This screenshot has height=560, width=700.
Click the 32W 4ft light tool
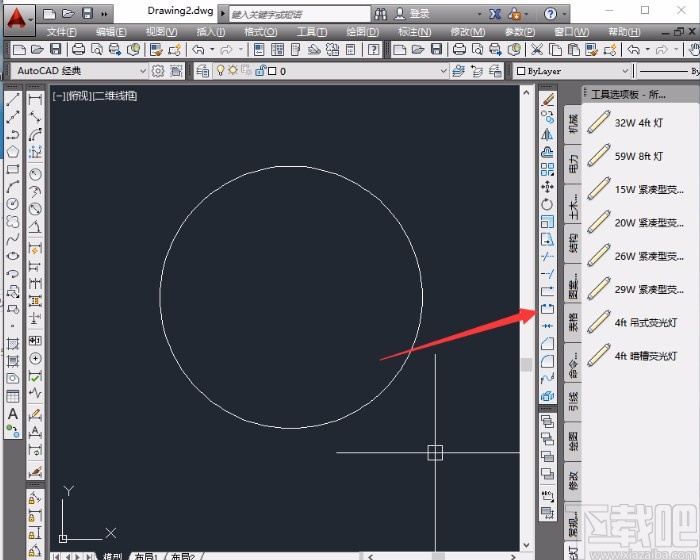[x=639, y=122]
